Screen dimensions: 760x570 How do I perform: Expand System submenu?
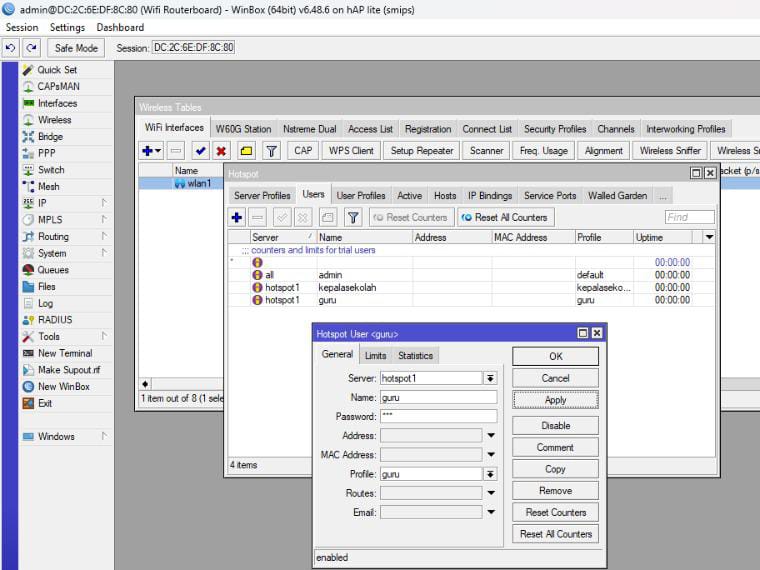tap(104, 253)
